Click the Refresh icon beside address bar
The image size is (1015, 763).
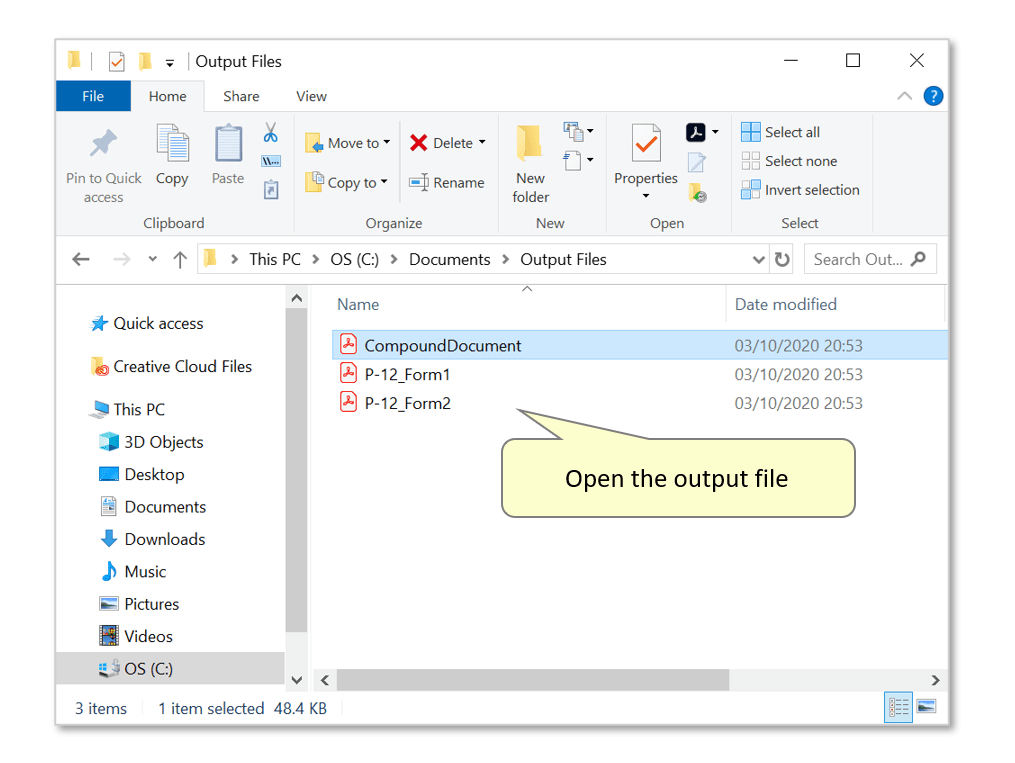point(782,260)
